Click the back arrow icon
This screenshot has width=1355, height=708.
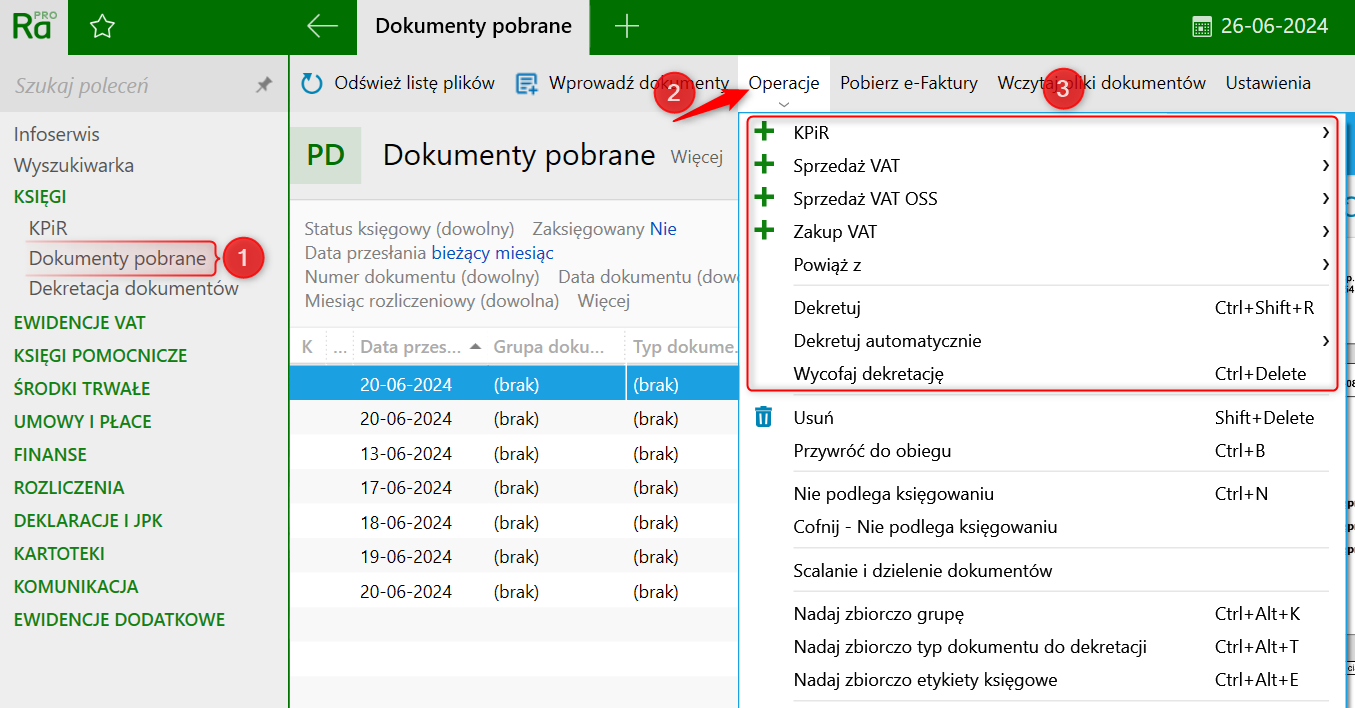[322, 27]
